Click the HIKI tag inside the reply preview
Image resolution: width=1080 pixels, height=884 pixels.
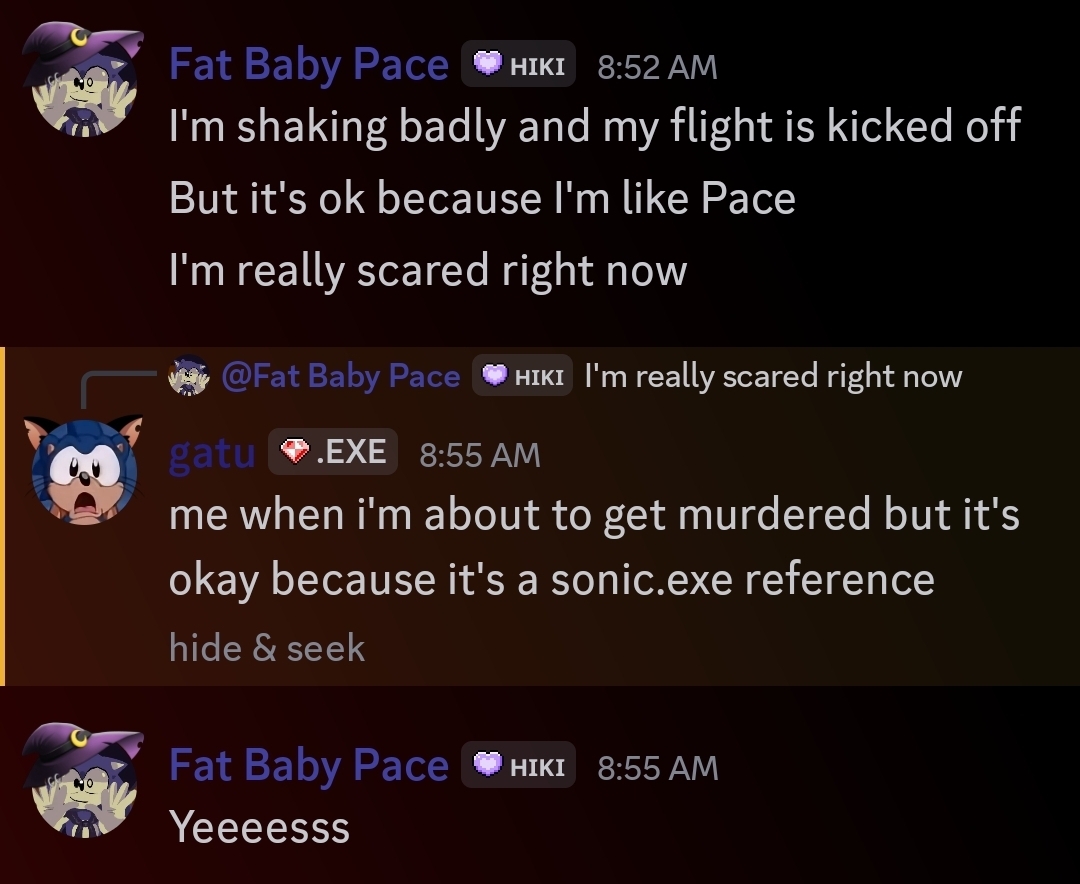522,377
